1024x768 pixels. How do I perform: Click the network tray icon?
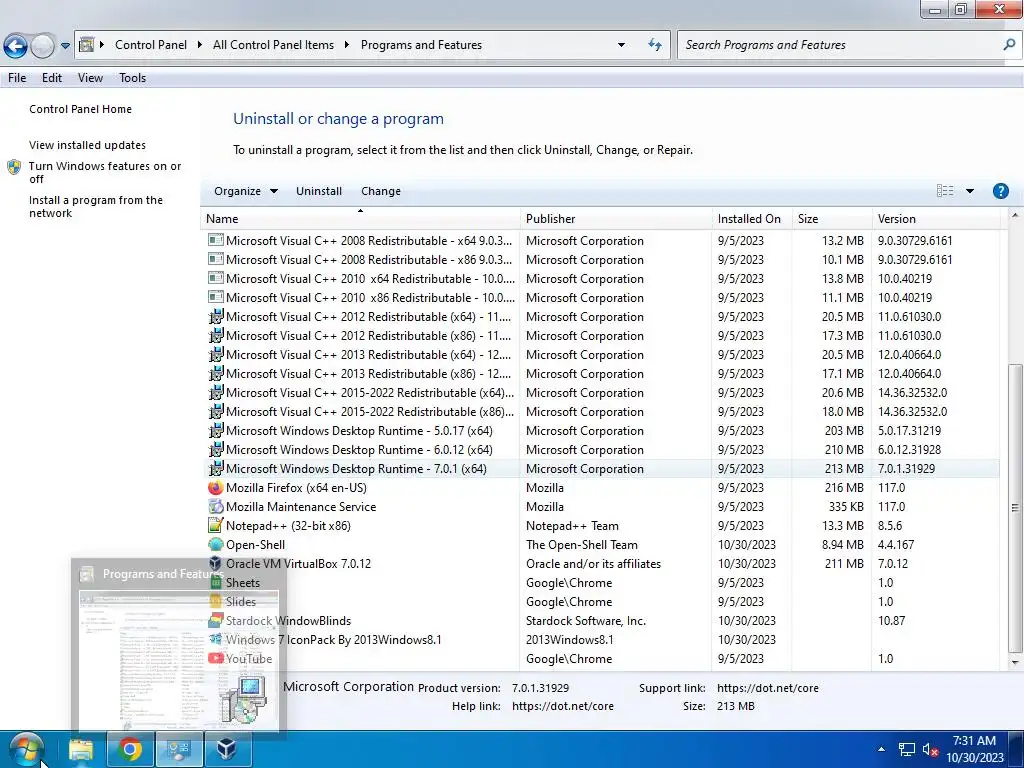click(x=906, y=750)
